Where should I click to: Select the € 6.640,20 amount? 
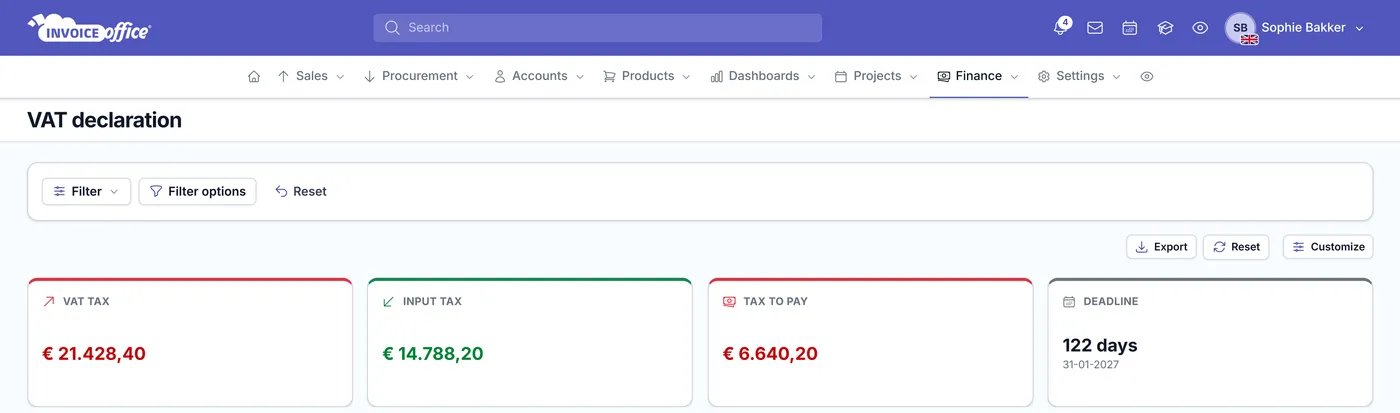point(770,353)
